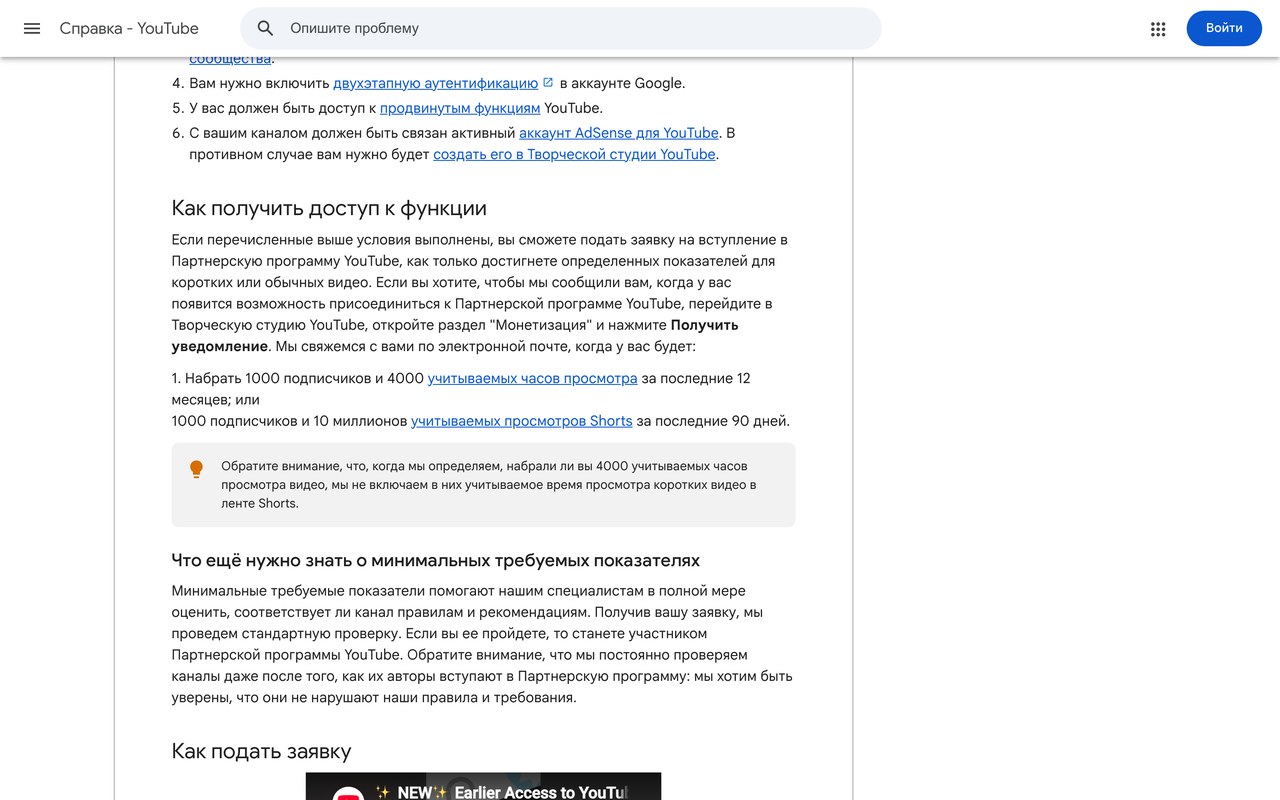Click the bold text Получить уведомление

click(455, 336)
